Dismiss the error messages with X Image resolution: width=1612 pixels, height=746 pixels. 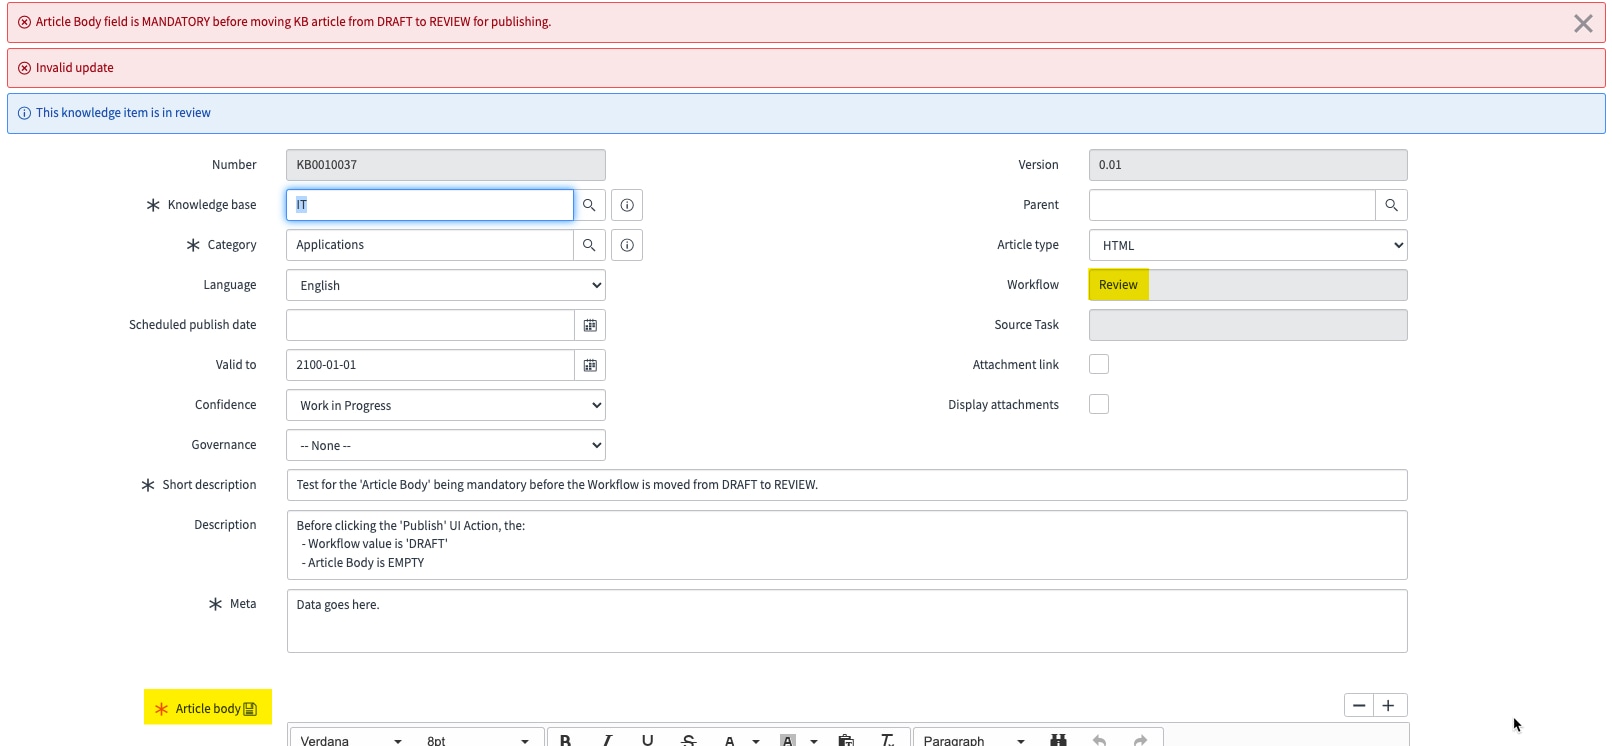(x=1583, y=23)
